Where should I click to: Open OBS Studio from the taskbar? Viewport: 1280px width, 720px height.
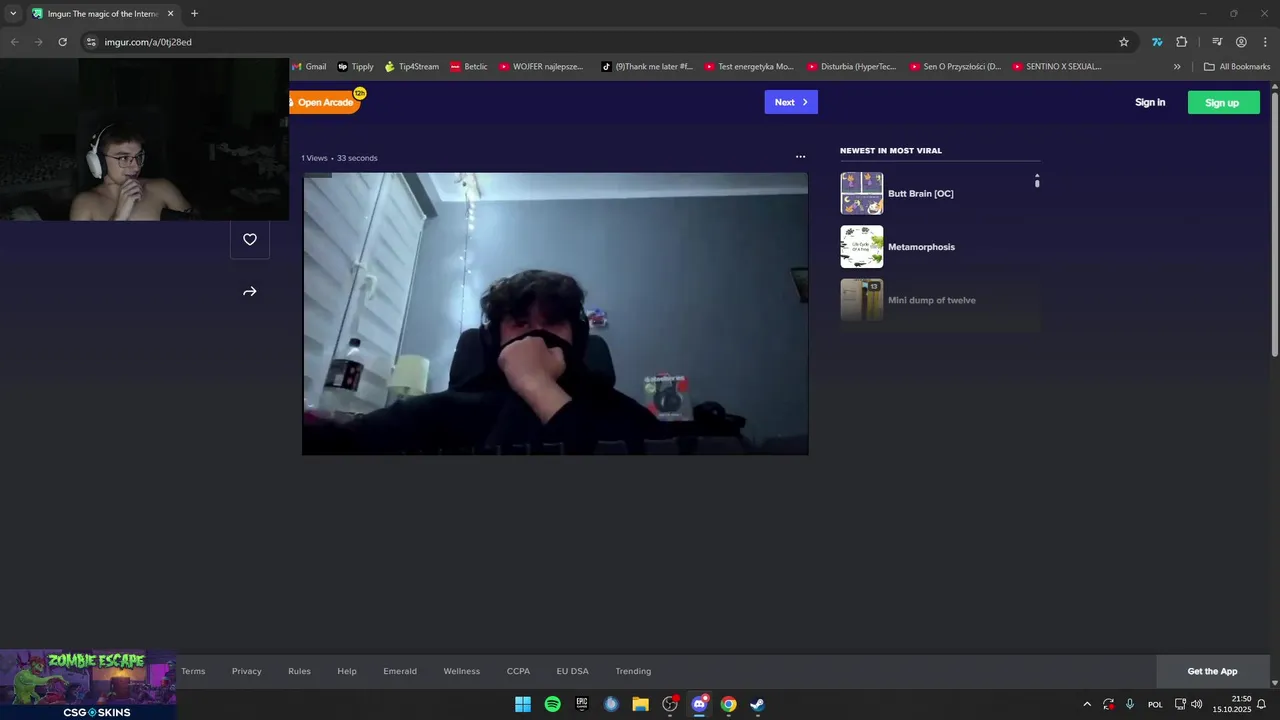(670, 704)
